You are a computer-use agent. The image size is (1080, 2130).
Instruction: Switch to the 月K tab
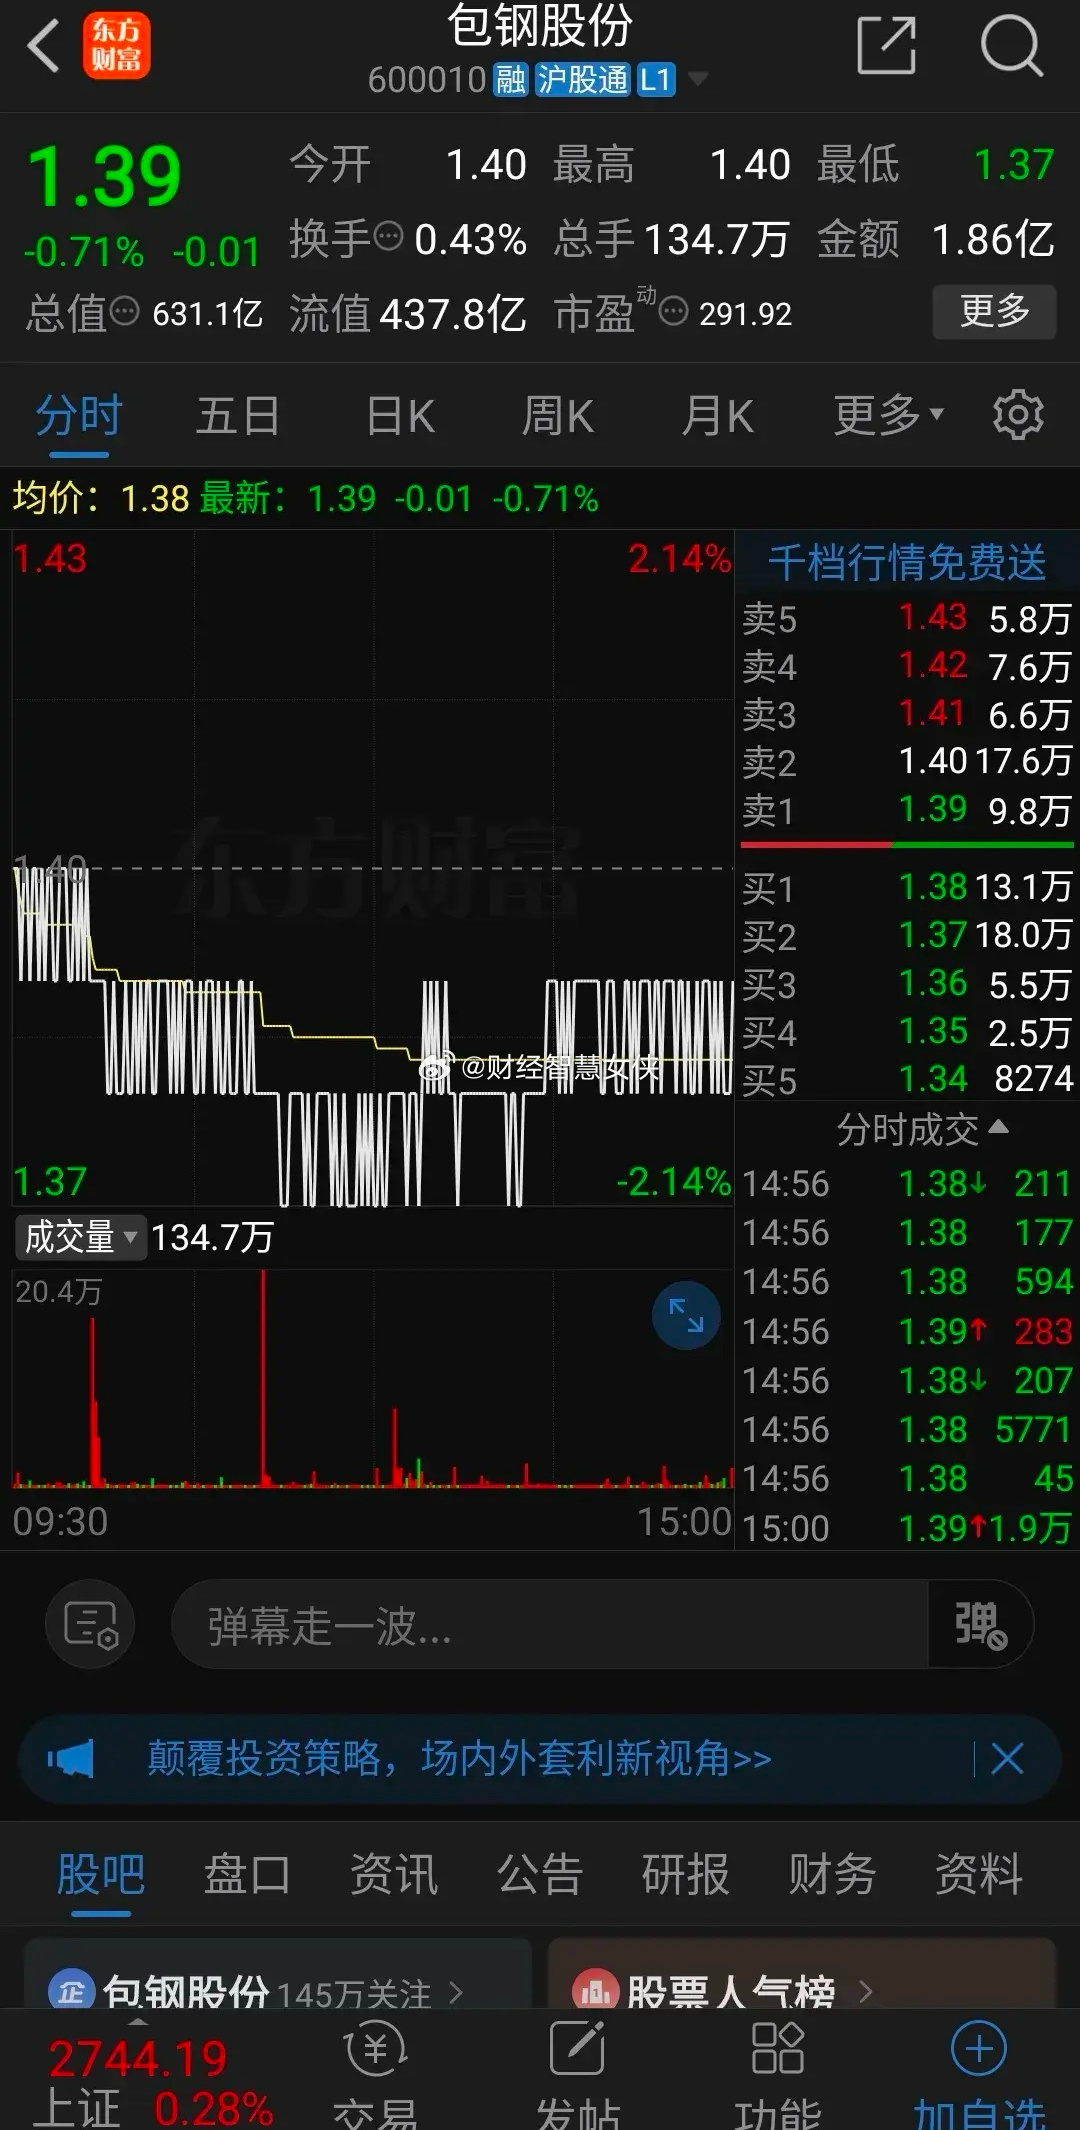click(x=717, y=415)
